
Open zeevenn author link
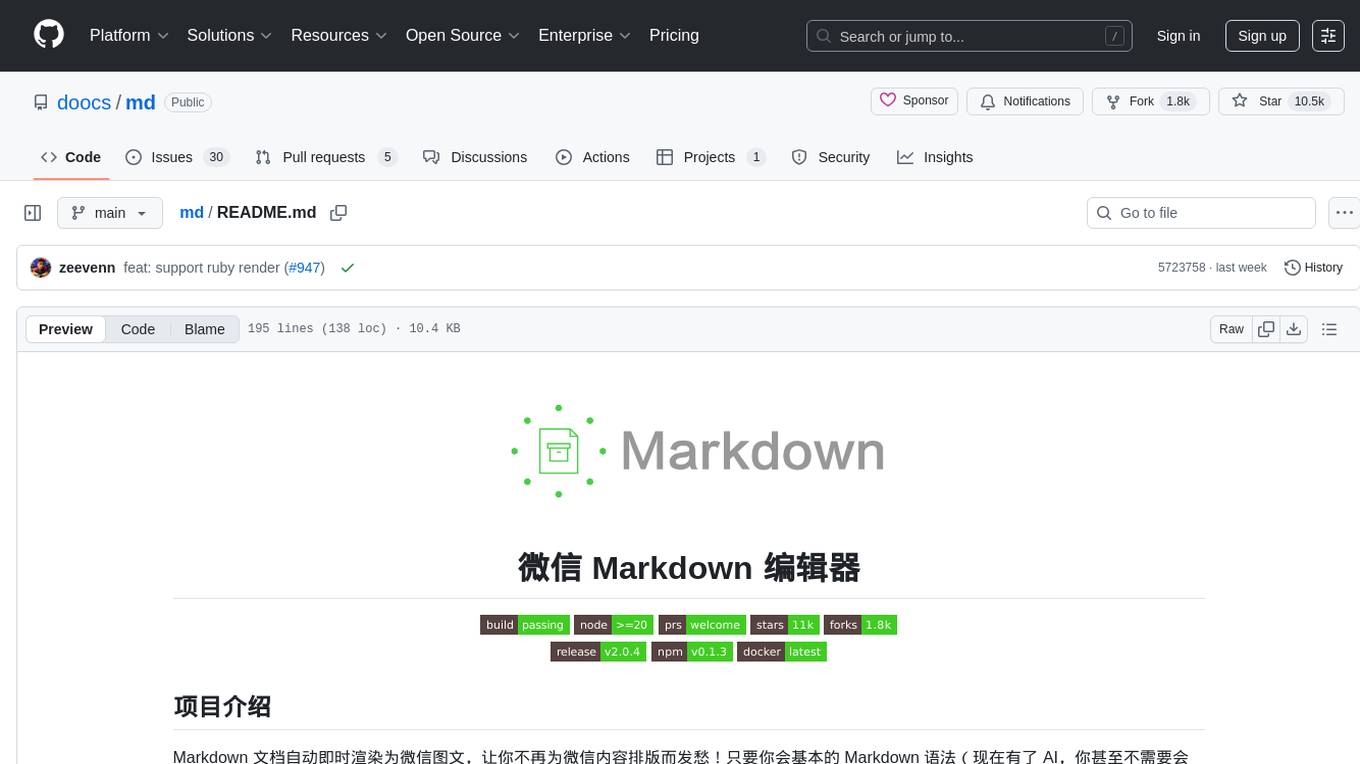click(x=87, y=268)
